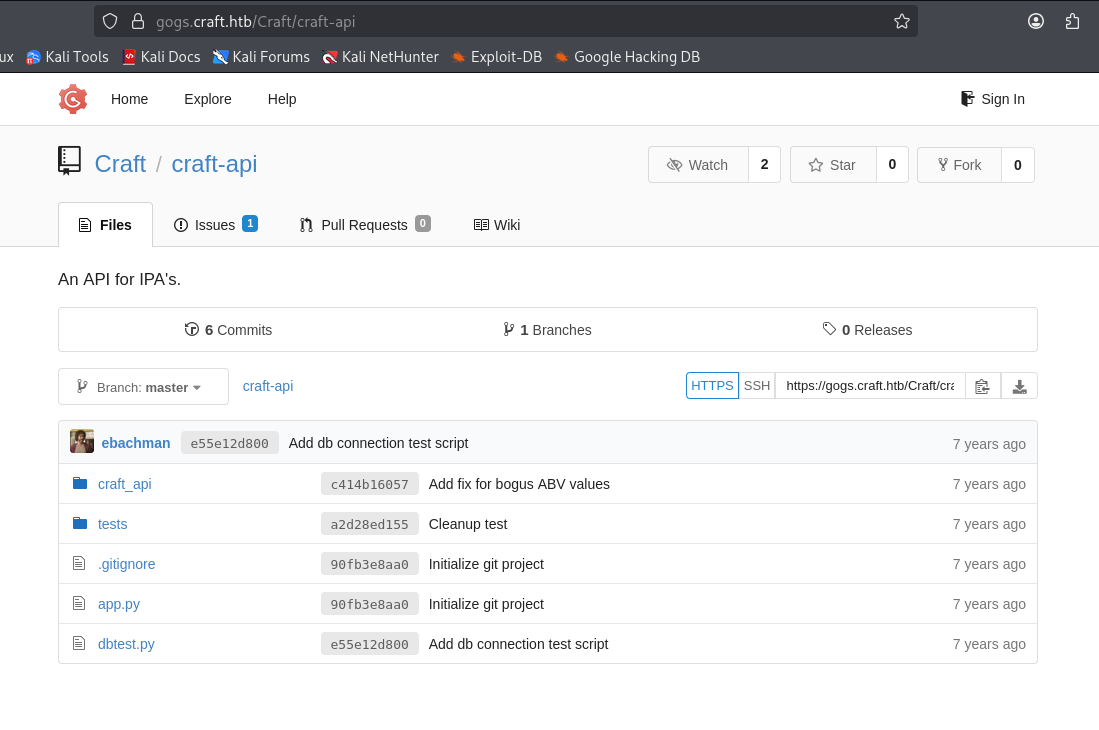This screenshot has width=1099, height=730.
Task: Open Explore in top navigation
Action: (x=207, y=99)
